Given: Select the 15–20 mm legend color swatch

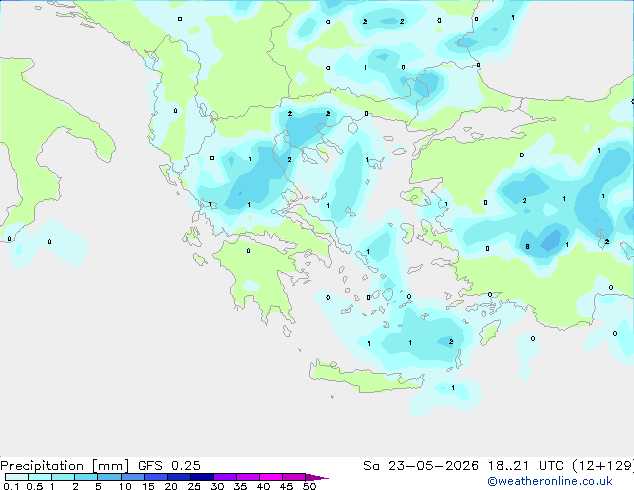Looking at the screenshot, I should coord(155,477).
